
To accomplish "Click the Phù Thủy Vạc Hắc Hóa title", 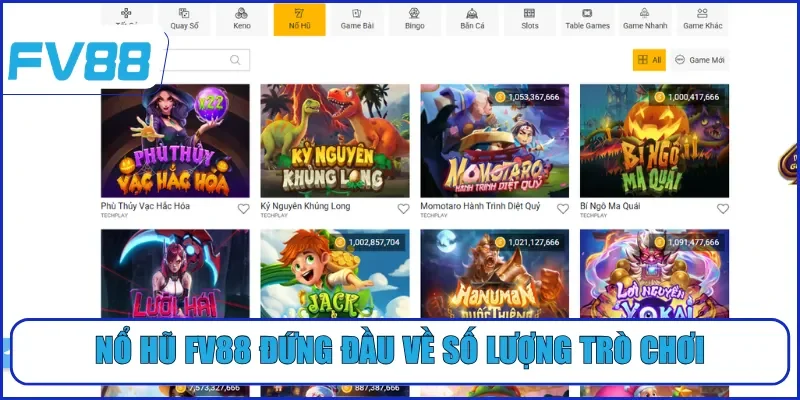I will click(145, 206).
